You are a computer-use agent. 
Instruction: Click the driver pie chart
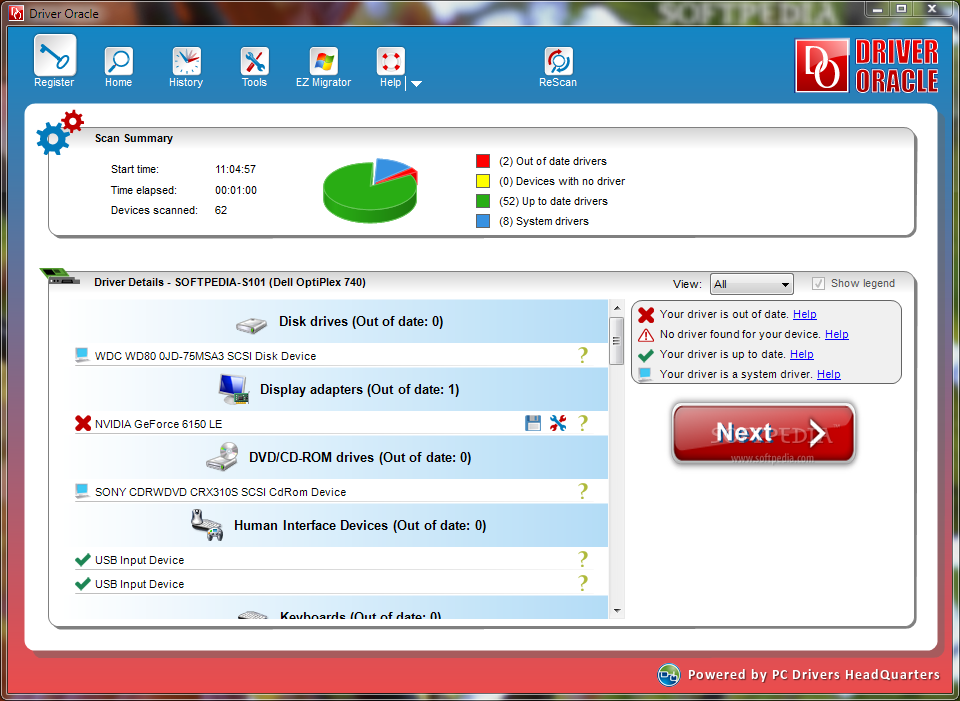[x=370, y=190]
